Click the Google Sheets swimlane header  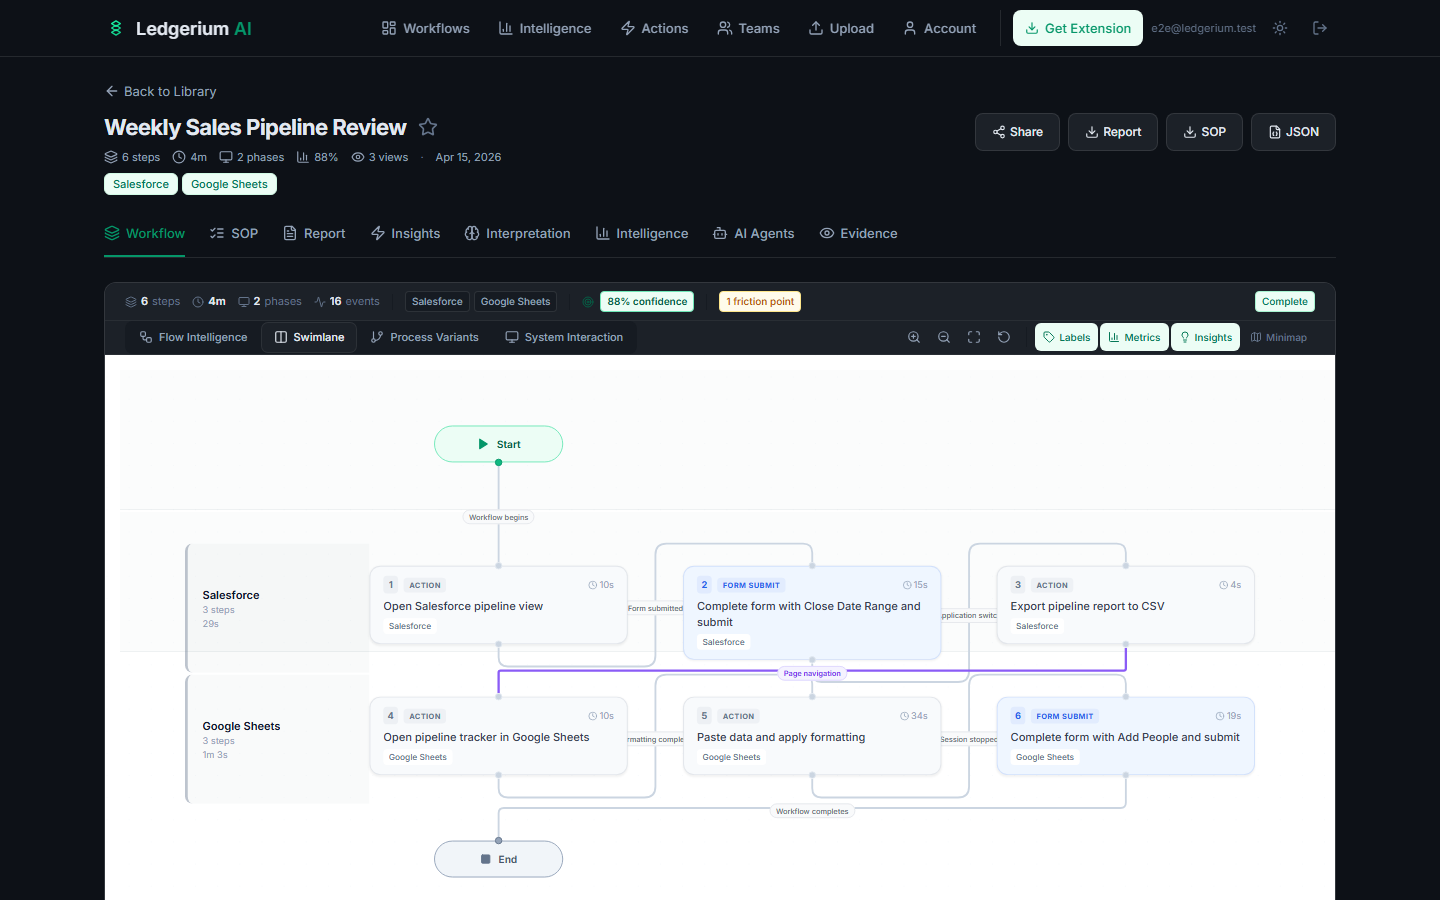(278, 739)
